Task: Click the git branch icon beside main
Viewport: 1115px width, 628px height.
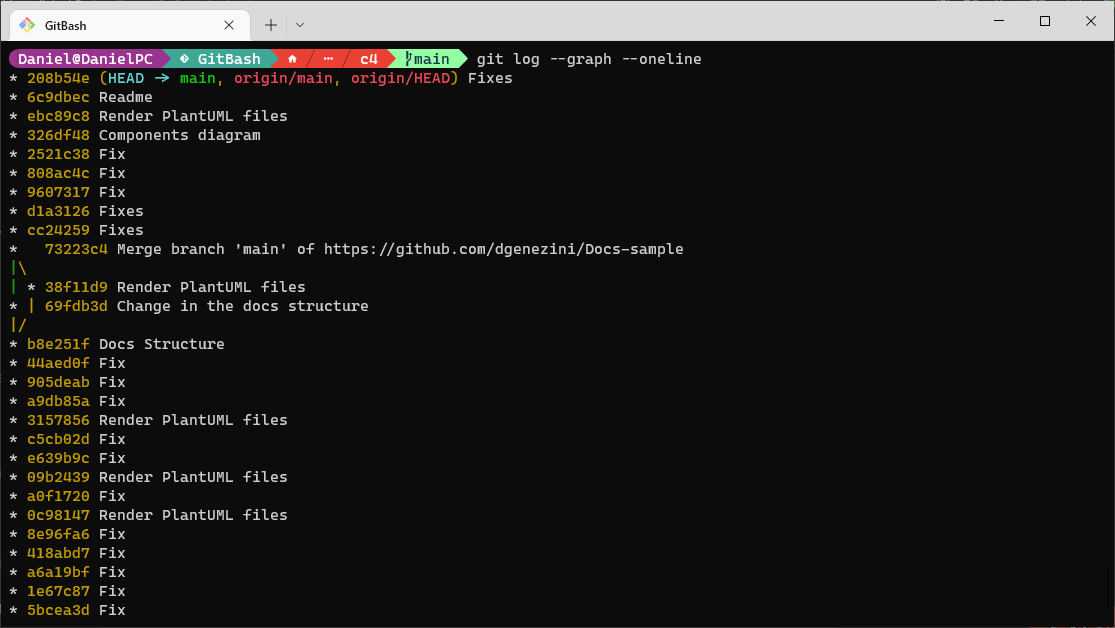Action: (x=407, y=59)
